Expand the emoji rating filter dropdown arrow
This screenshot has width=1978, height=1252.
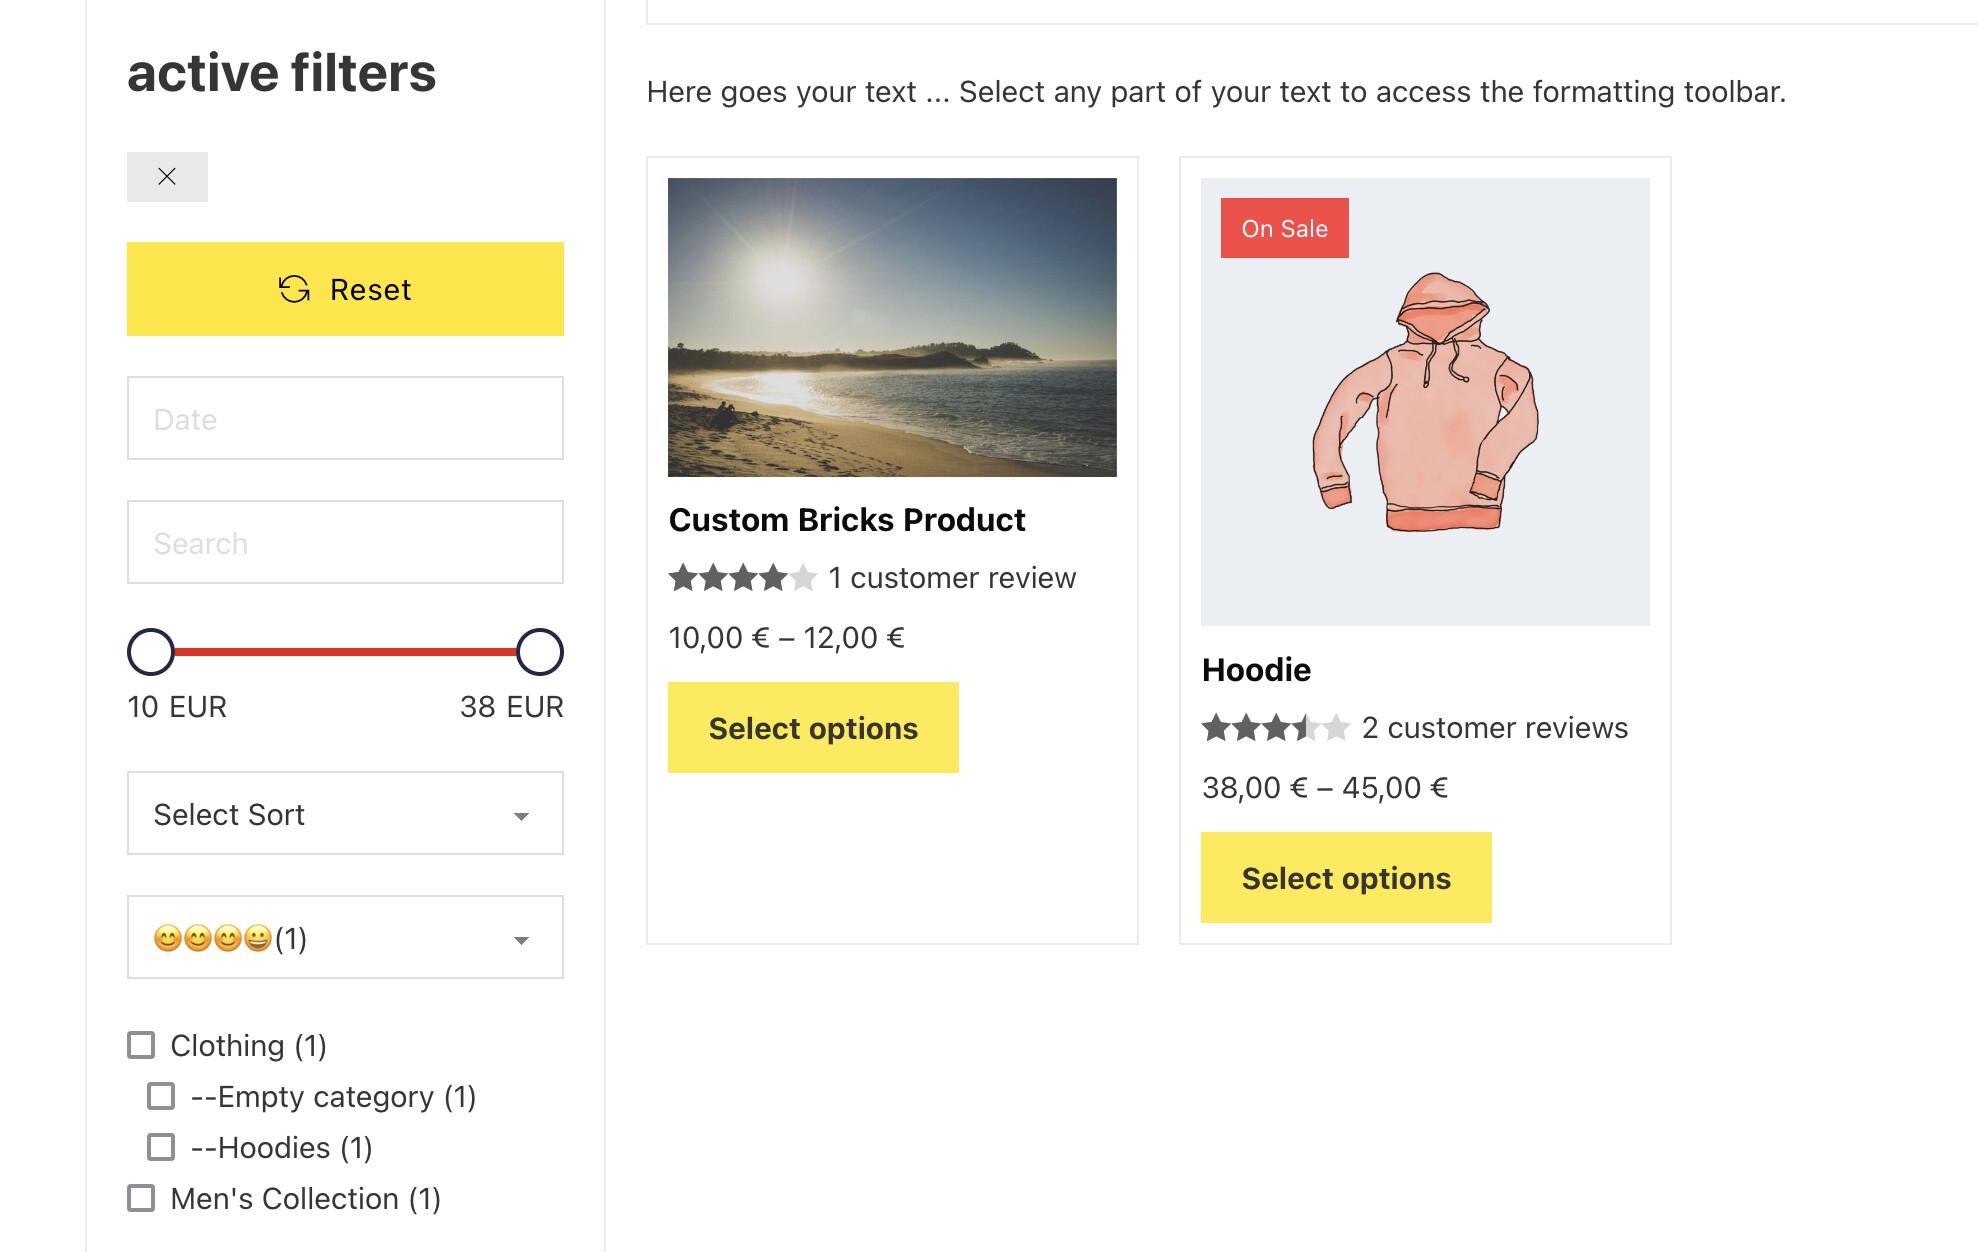[521, 940]
